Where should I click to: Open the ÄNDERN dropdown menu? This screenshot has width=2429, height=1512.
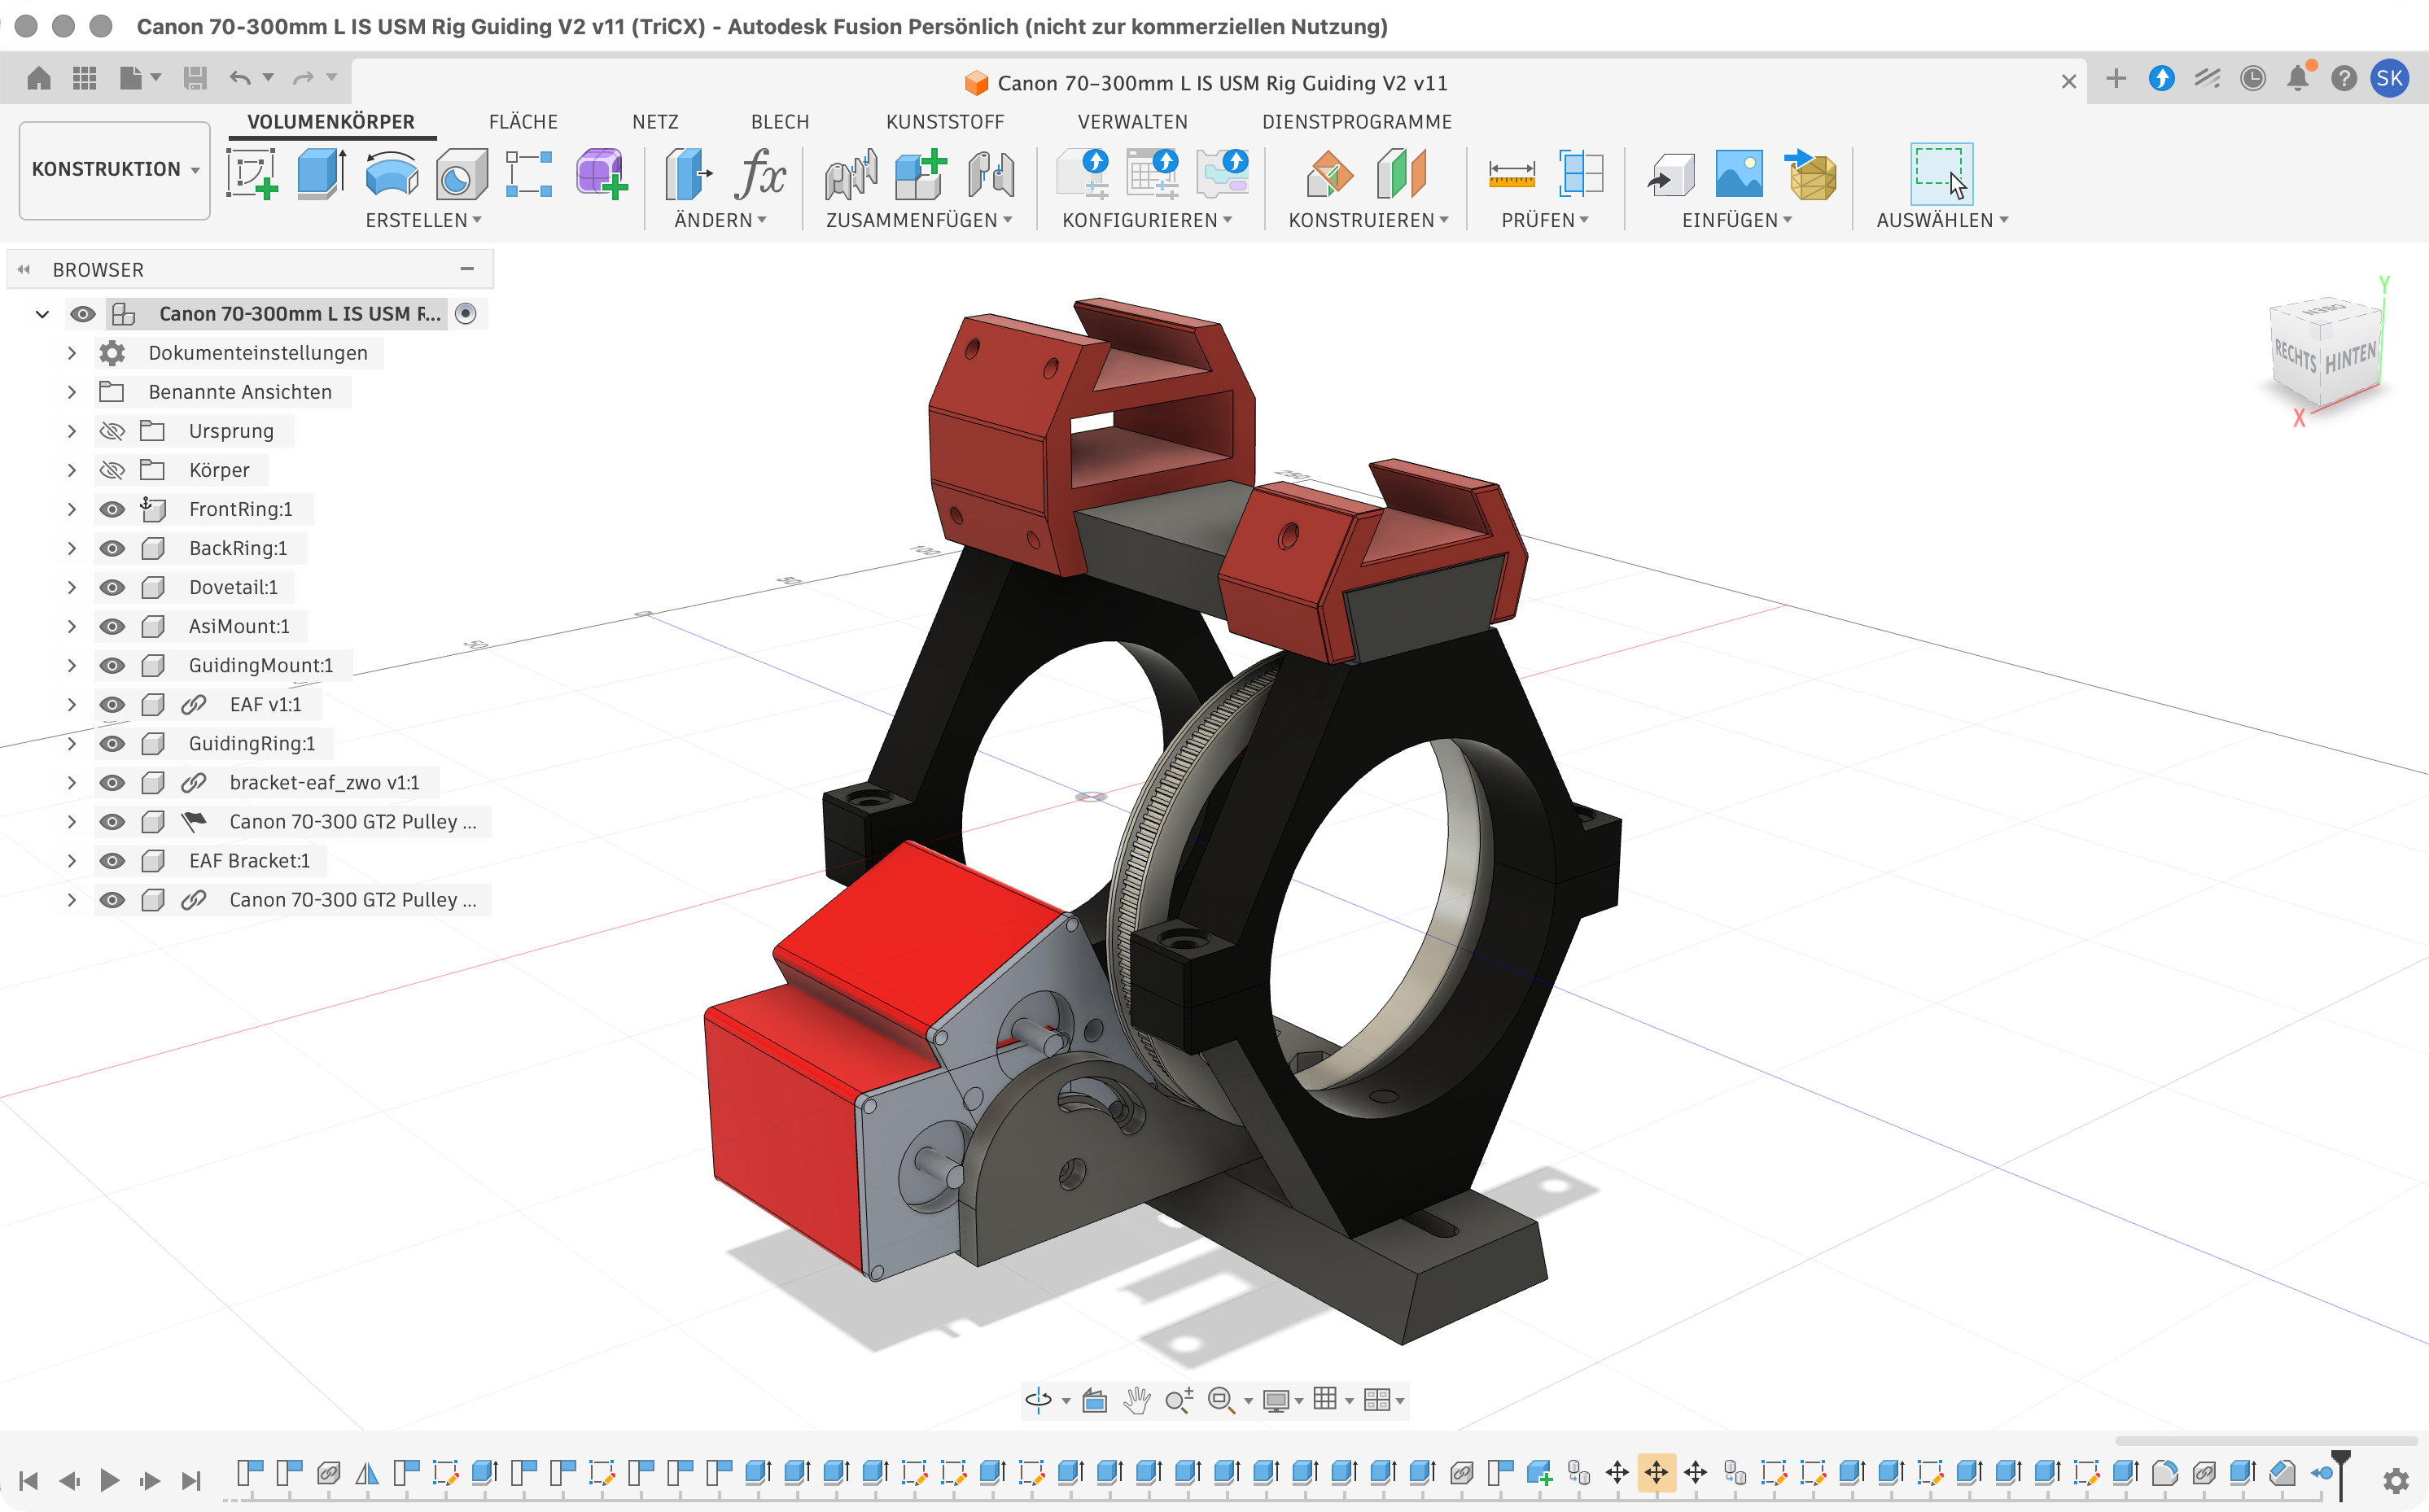720,220
